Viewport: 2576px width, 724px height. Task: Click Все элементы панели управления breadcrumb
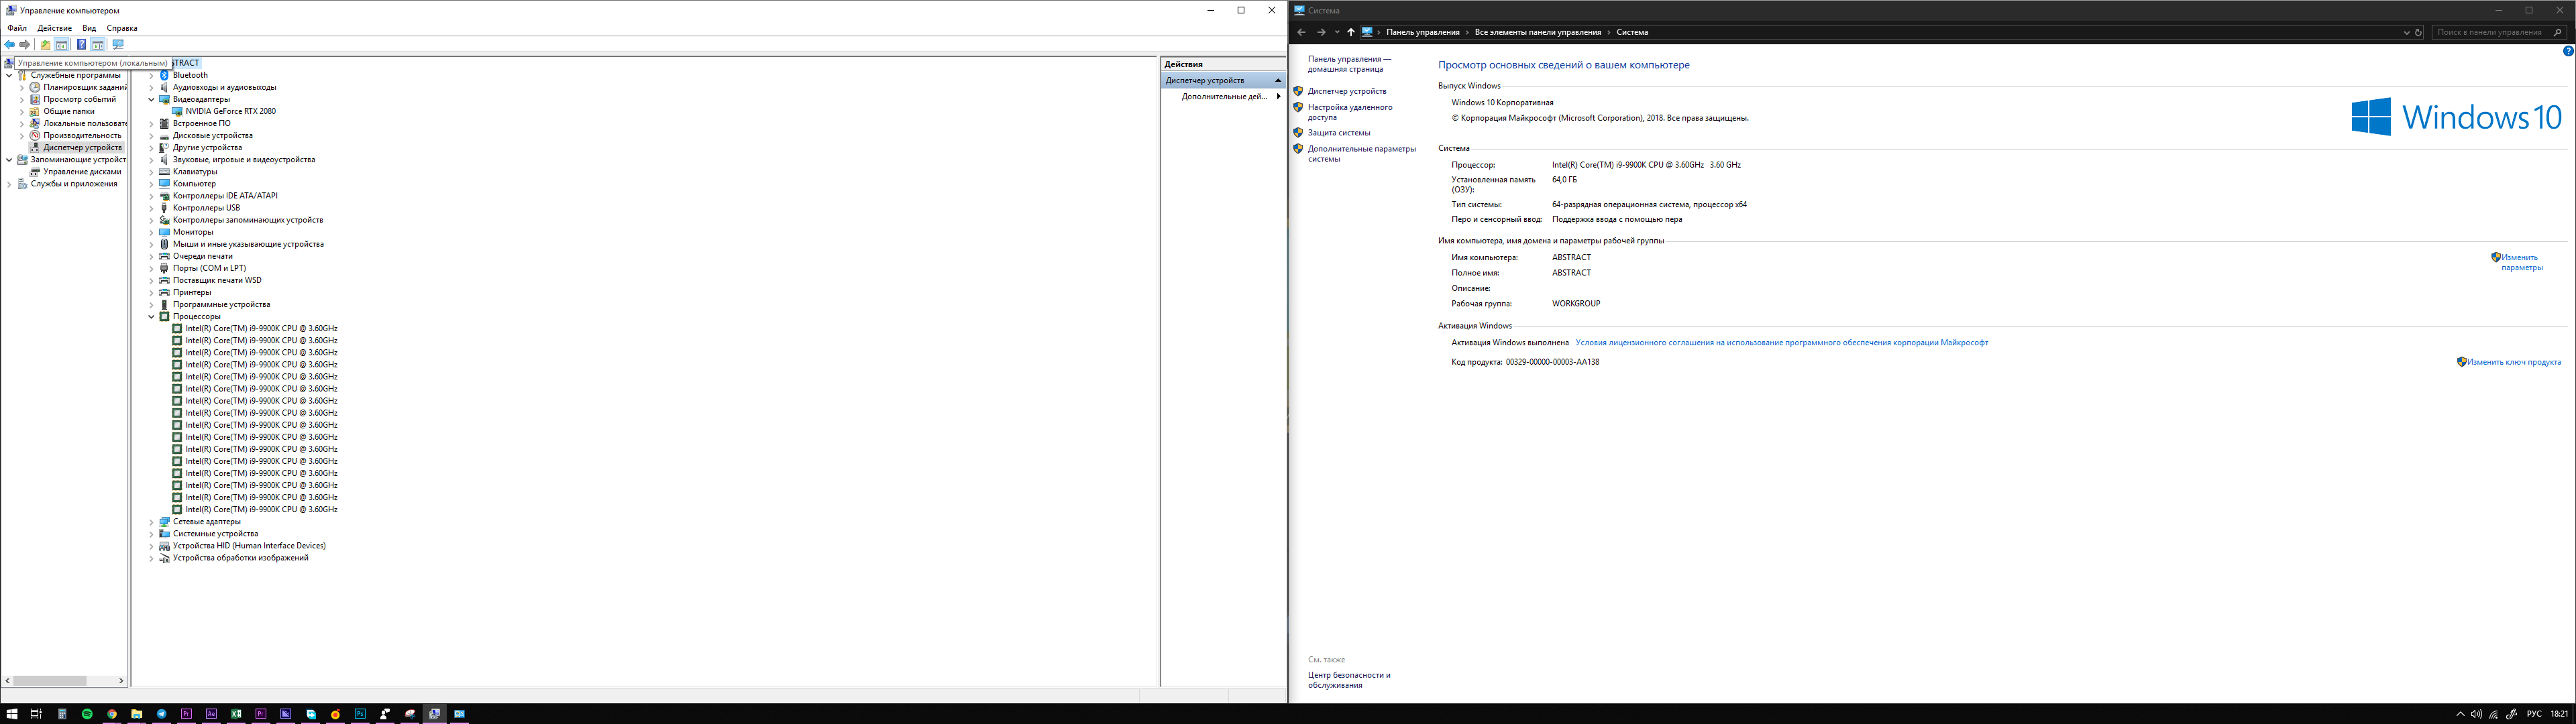(1538, 32)
